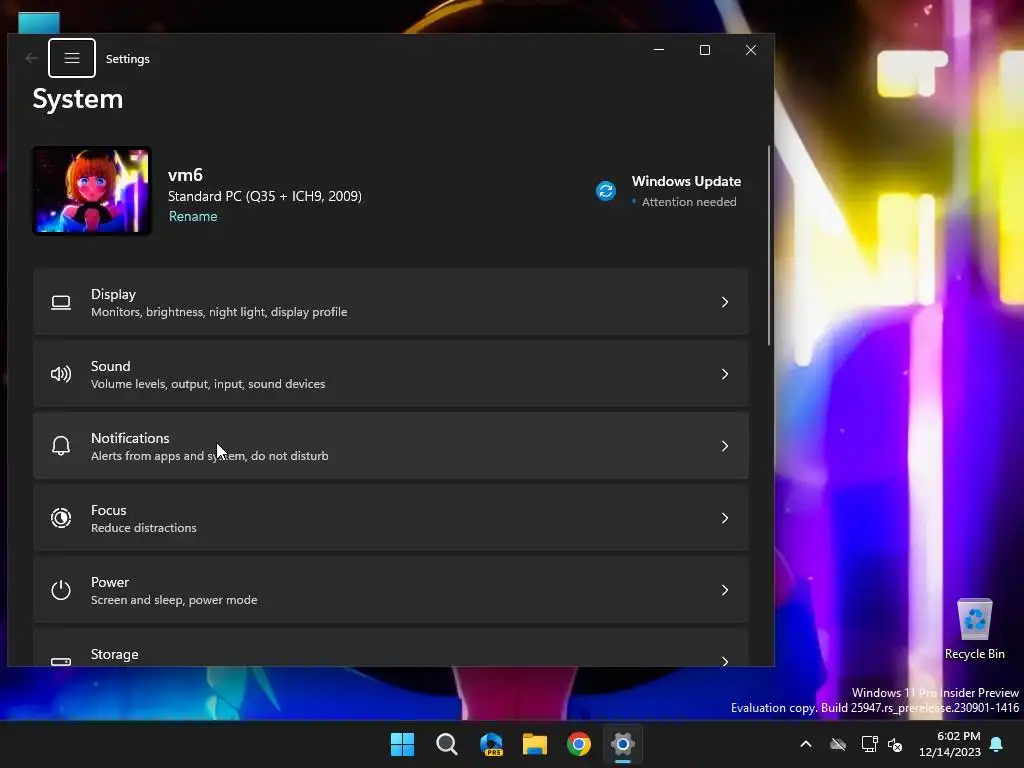Close the Settings window

pos(751,50)
